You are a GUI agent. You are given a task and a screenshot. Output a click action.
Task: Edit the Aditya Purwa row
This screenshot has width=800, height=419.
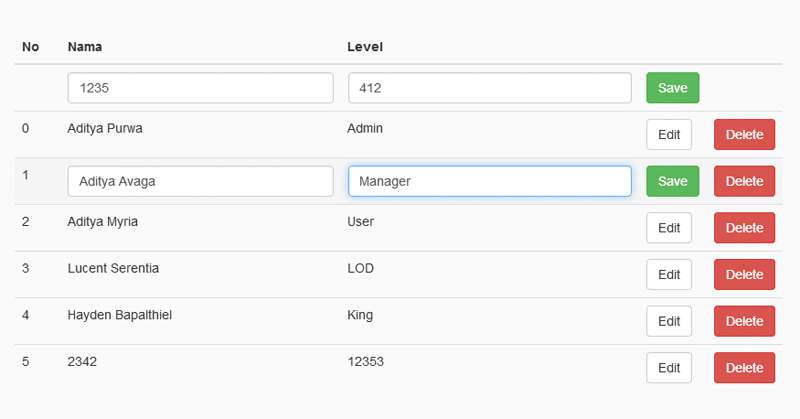tap(669, 135)
